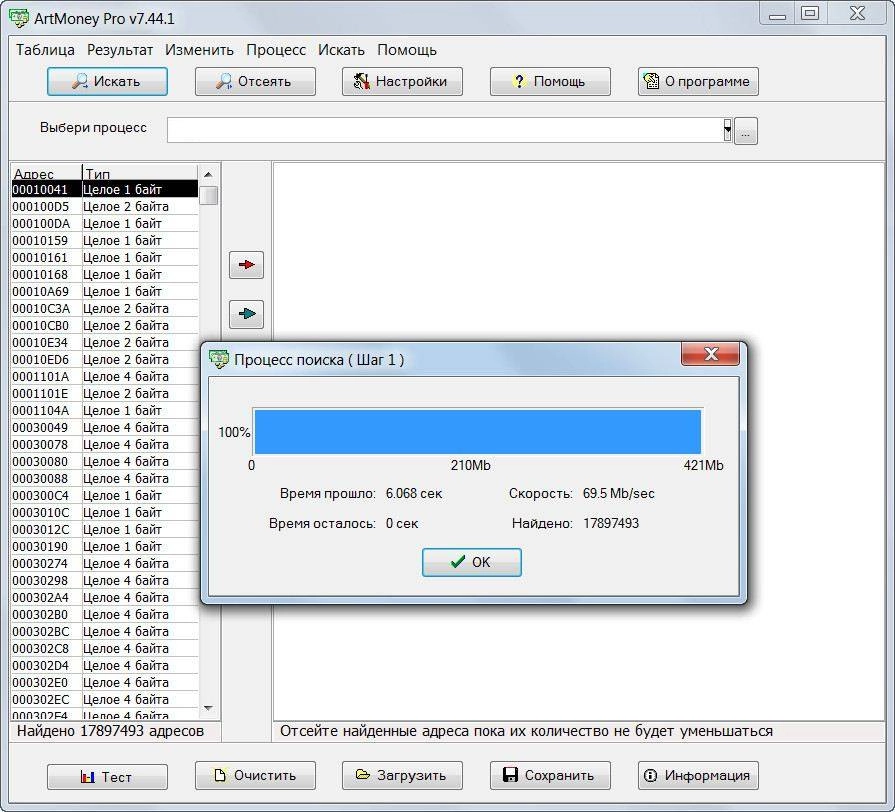This screenshot has height=812, width=895.
Task: Select address row 00010168
Action: [x=105, y=274]
